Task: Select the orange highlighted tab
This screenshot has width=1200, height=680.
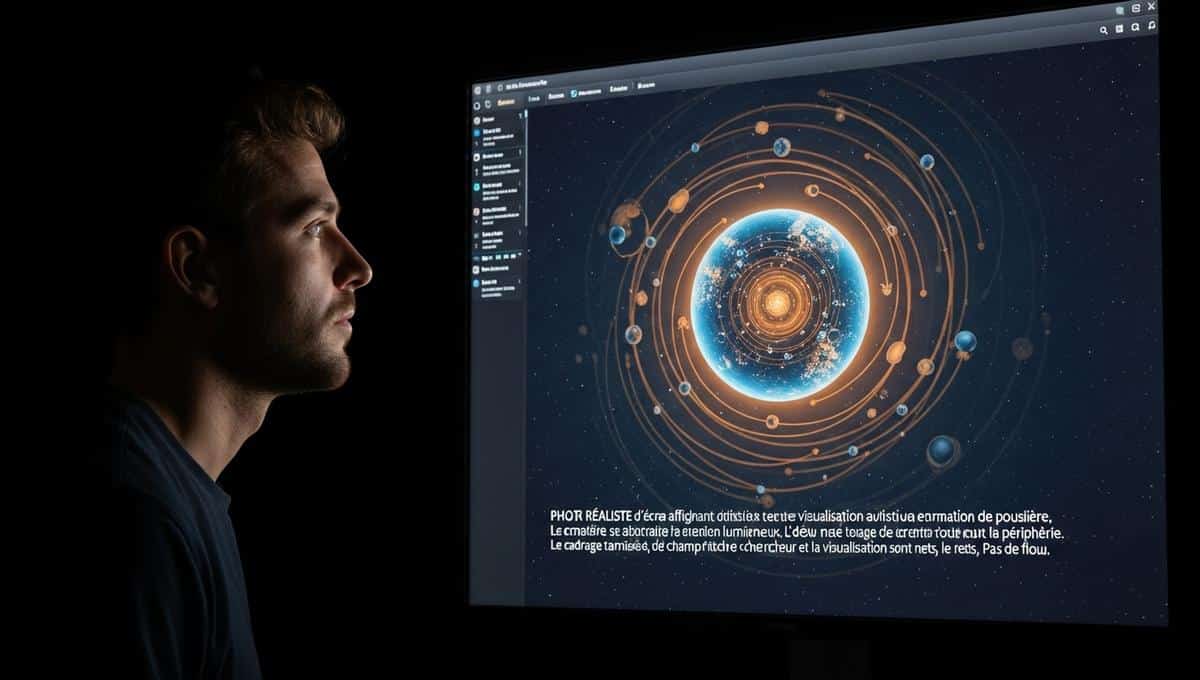Action: click(x=506, y=102)
